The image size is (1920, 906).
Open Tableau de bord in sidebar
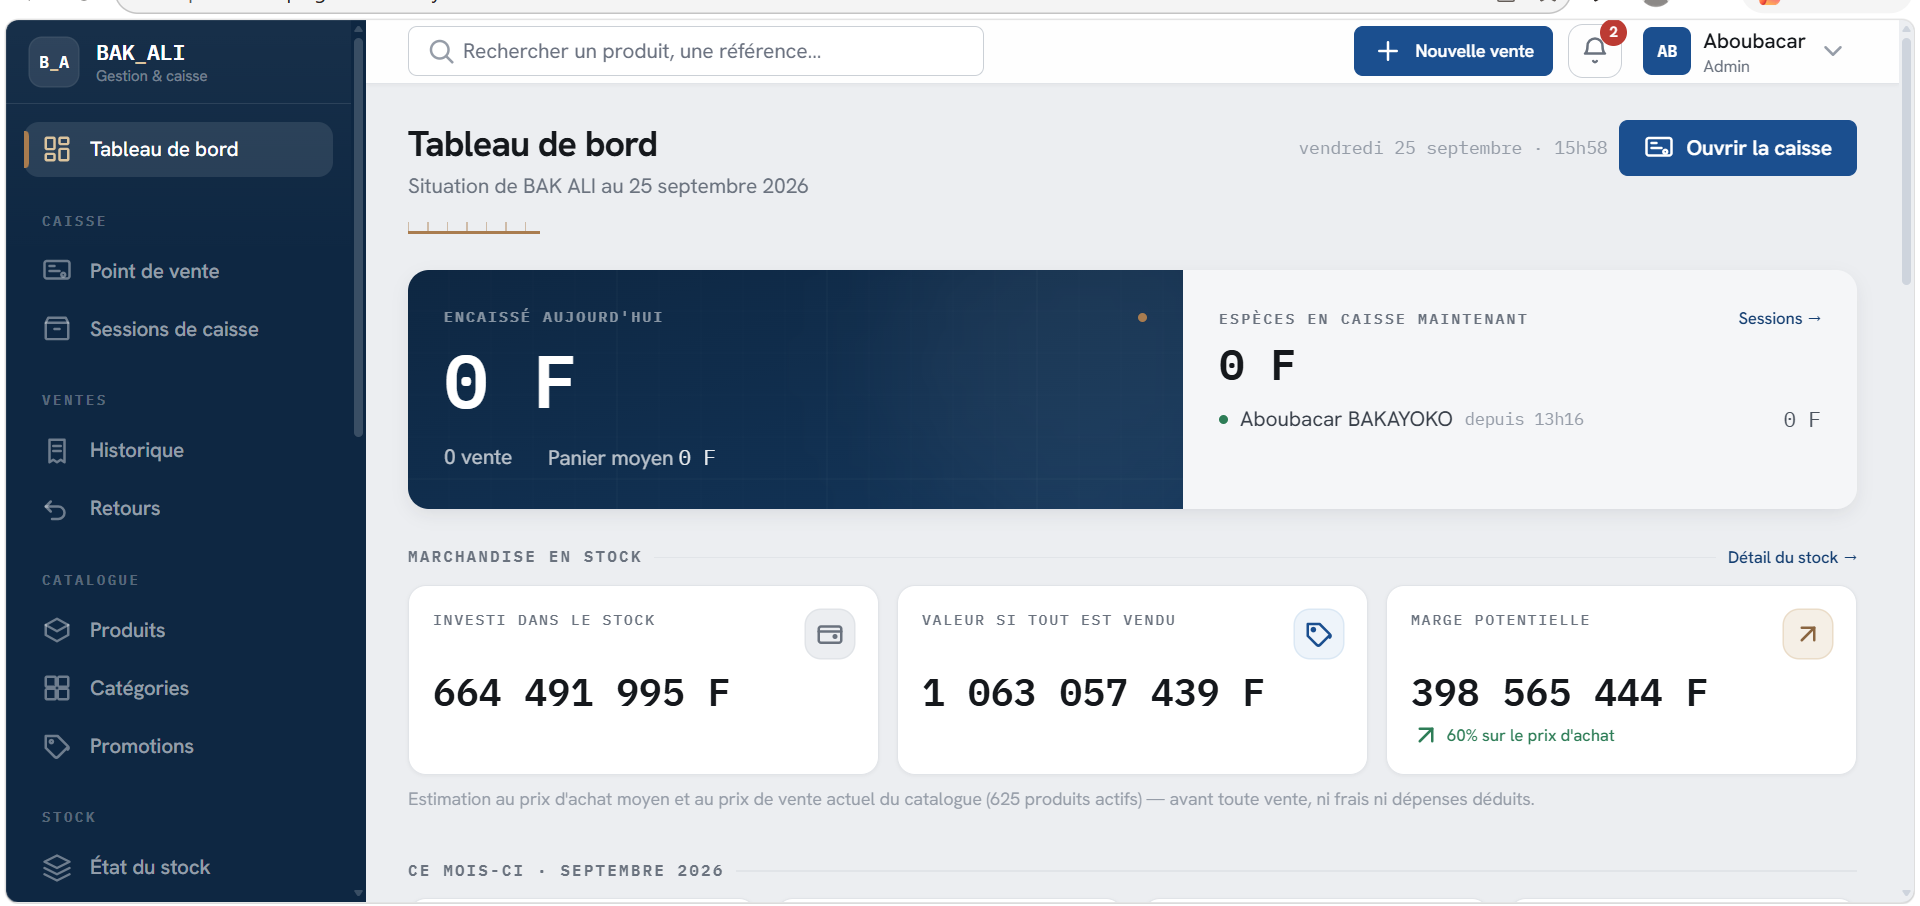click(179, 149)
